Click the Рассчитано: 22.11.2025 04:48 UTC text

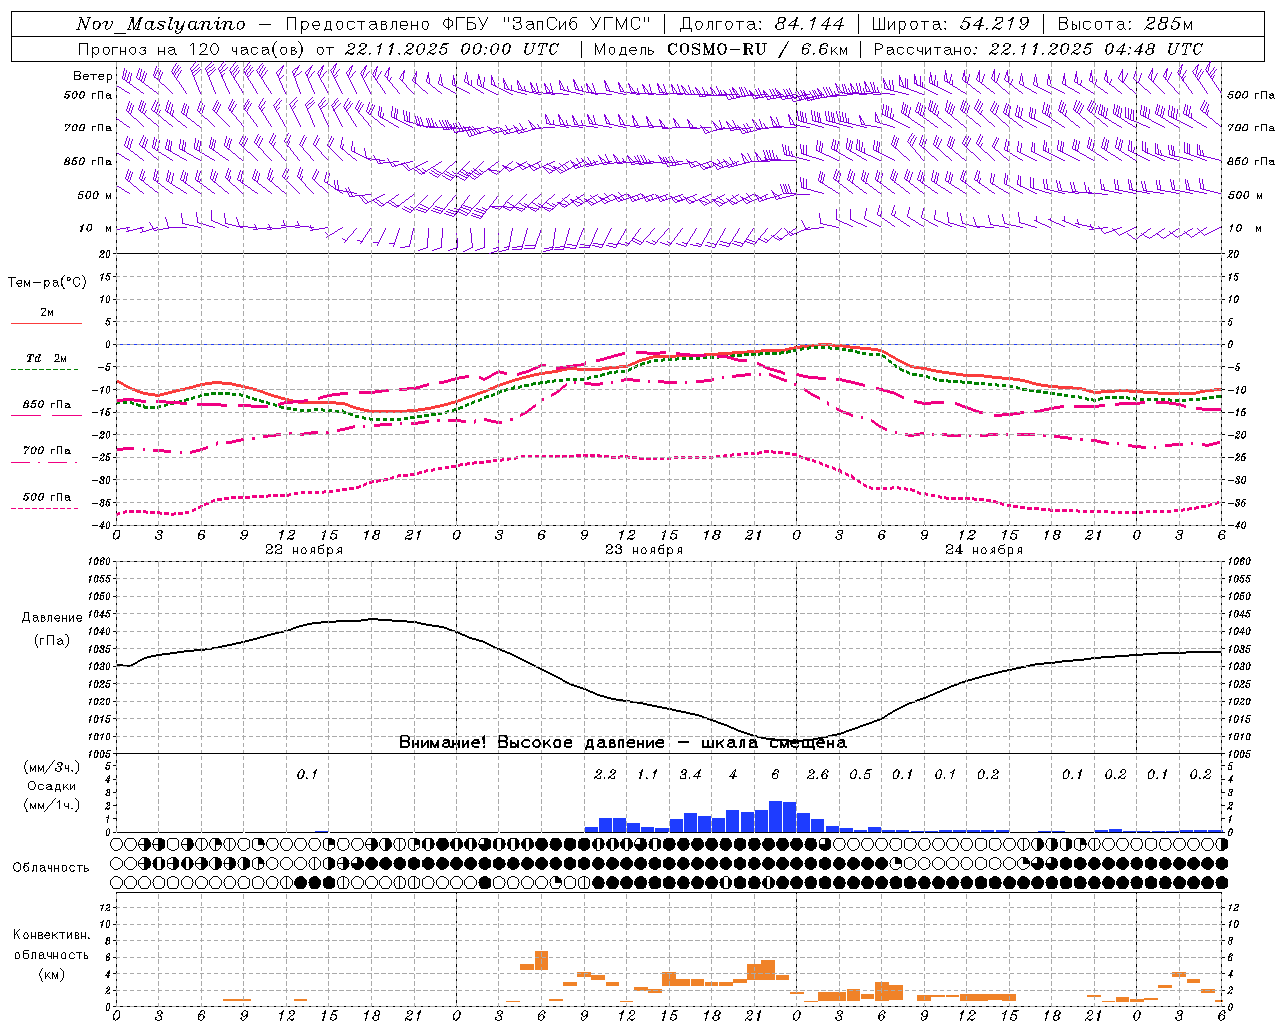(x=1038, y=49)
